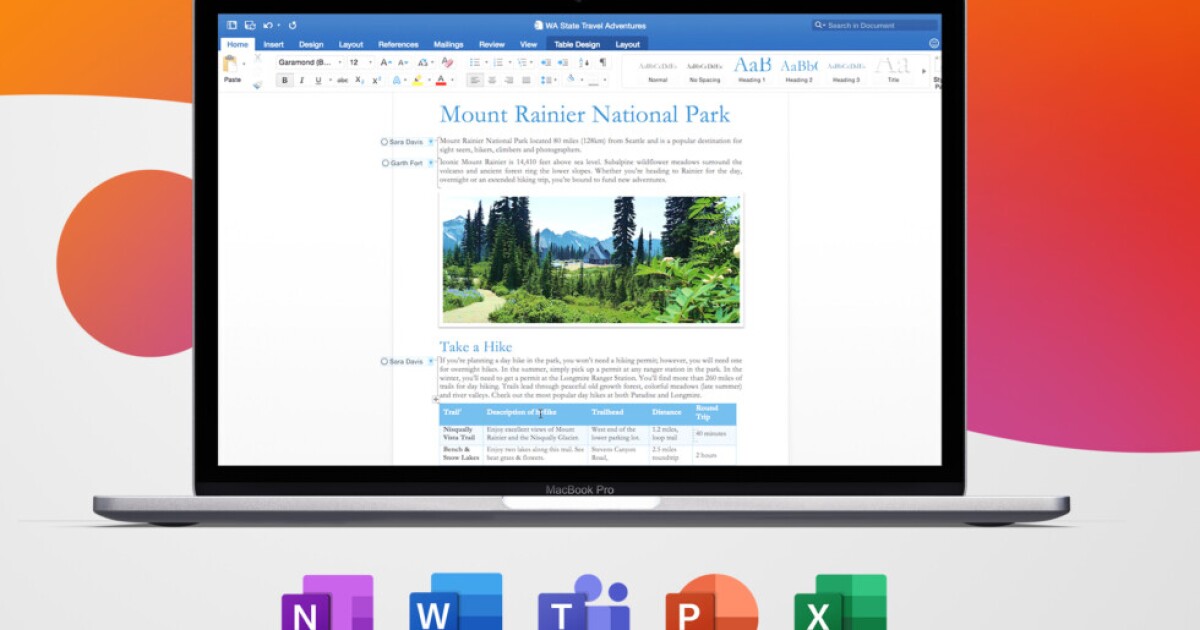Click the sidebar layout icon in title bar
This screenshot has width=1200, height=630.
coord(232,25)
